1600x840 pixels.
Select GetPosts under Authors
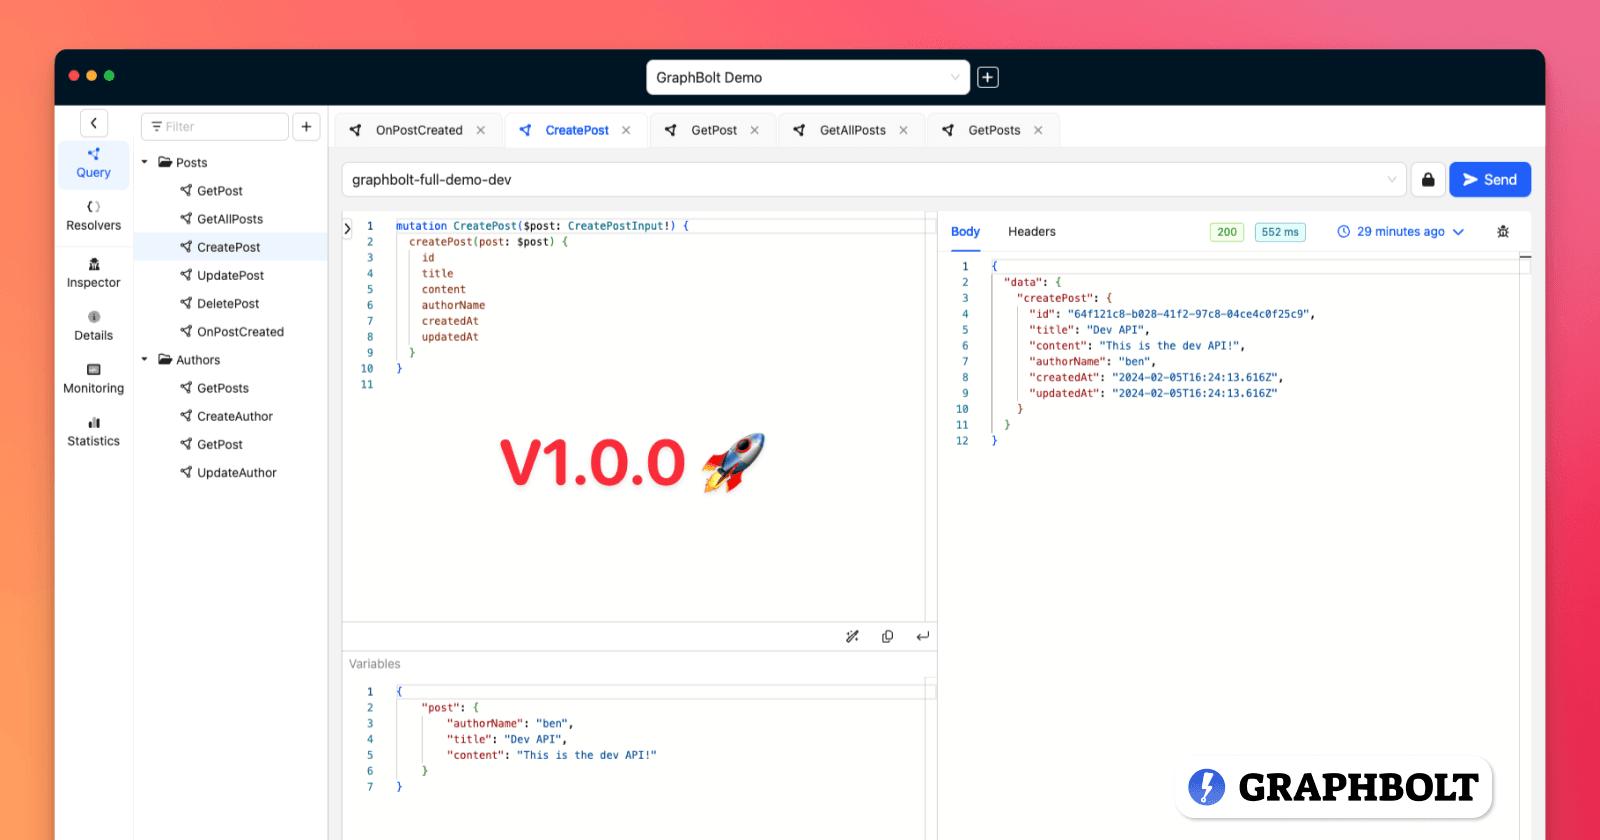pyautogui.click(x=223, y=388)
